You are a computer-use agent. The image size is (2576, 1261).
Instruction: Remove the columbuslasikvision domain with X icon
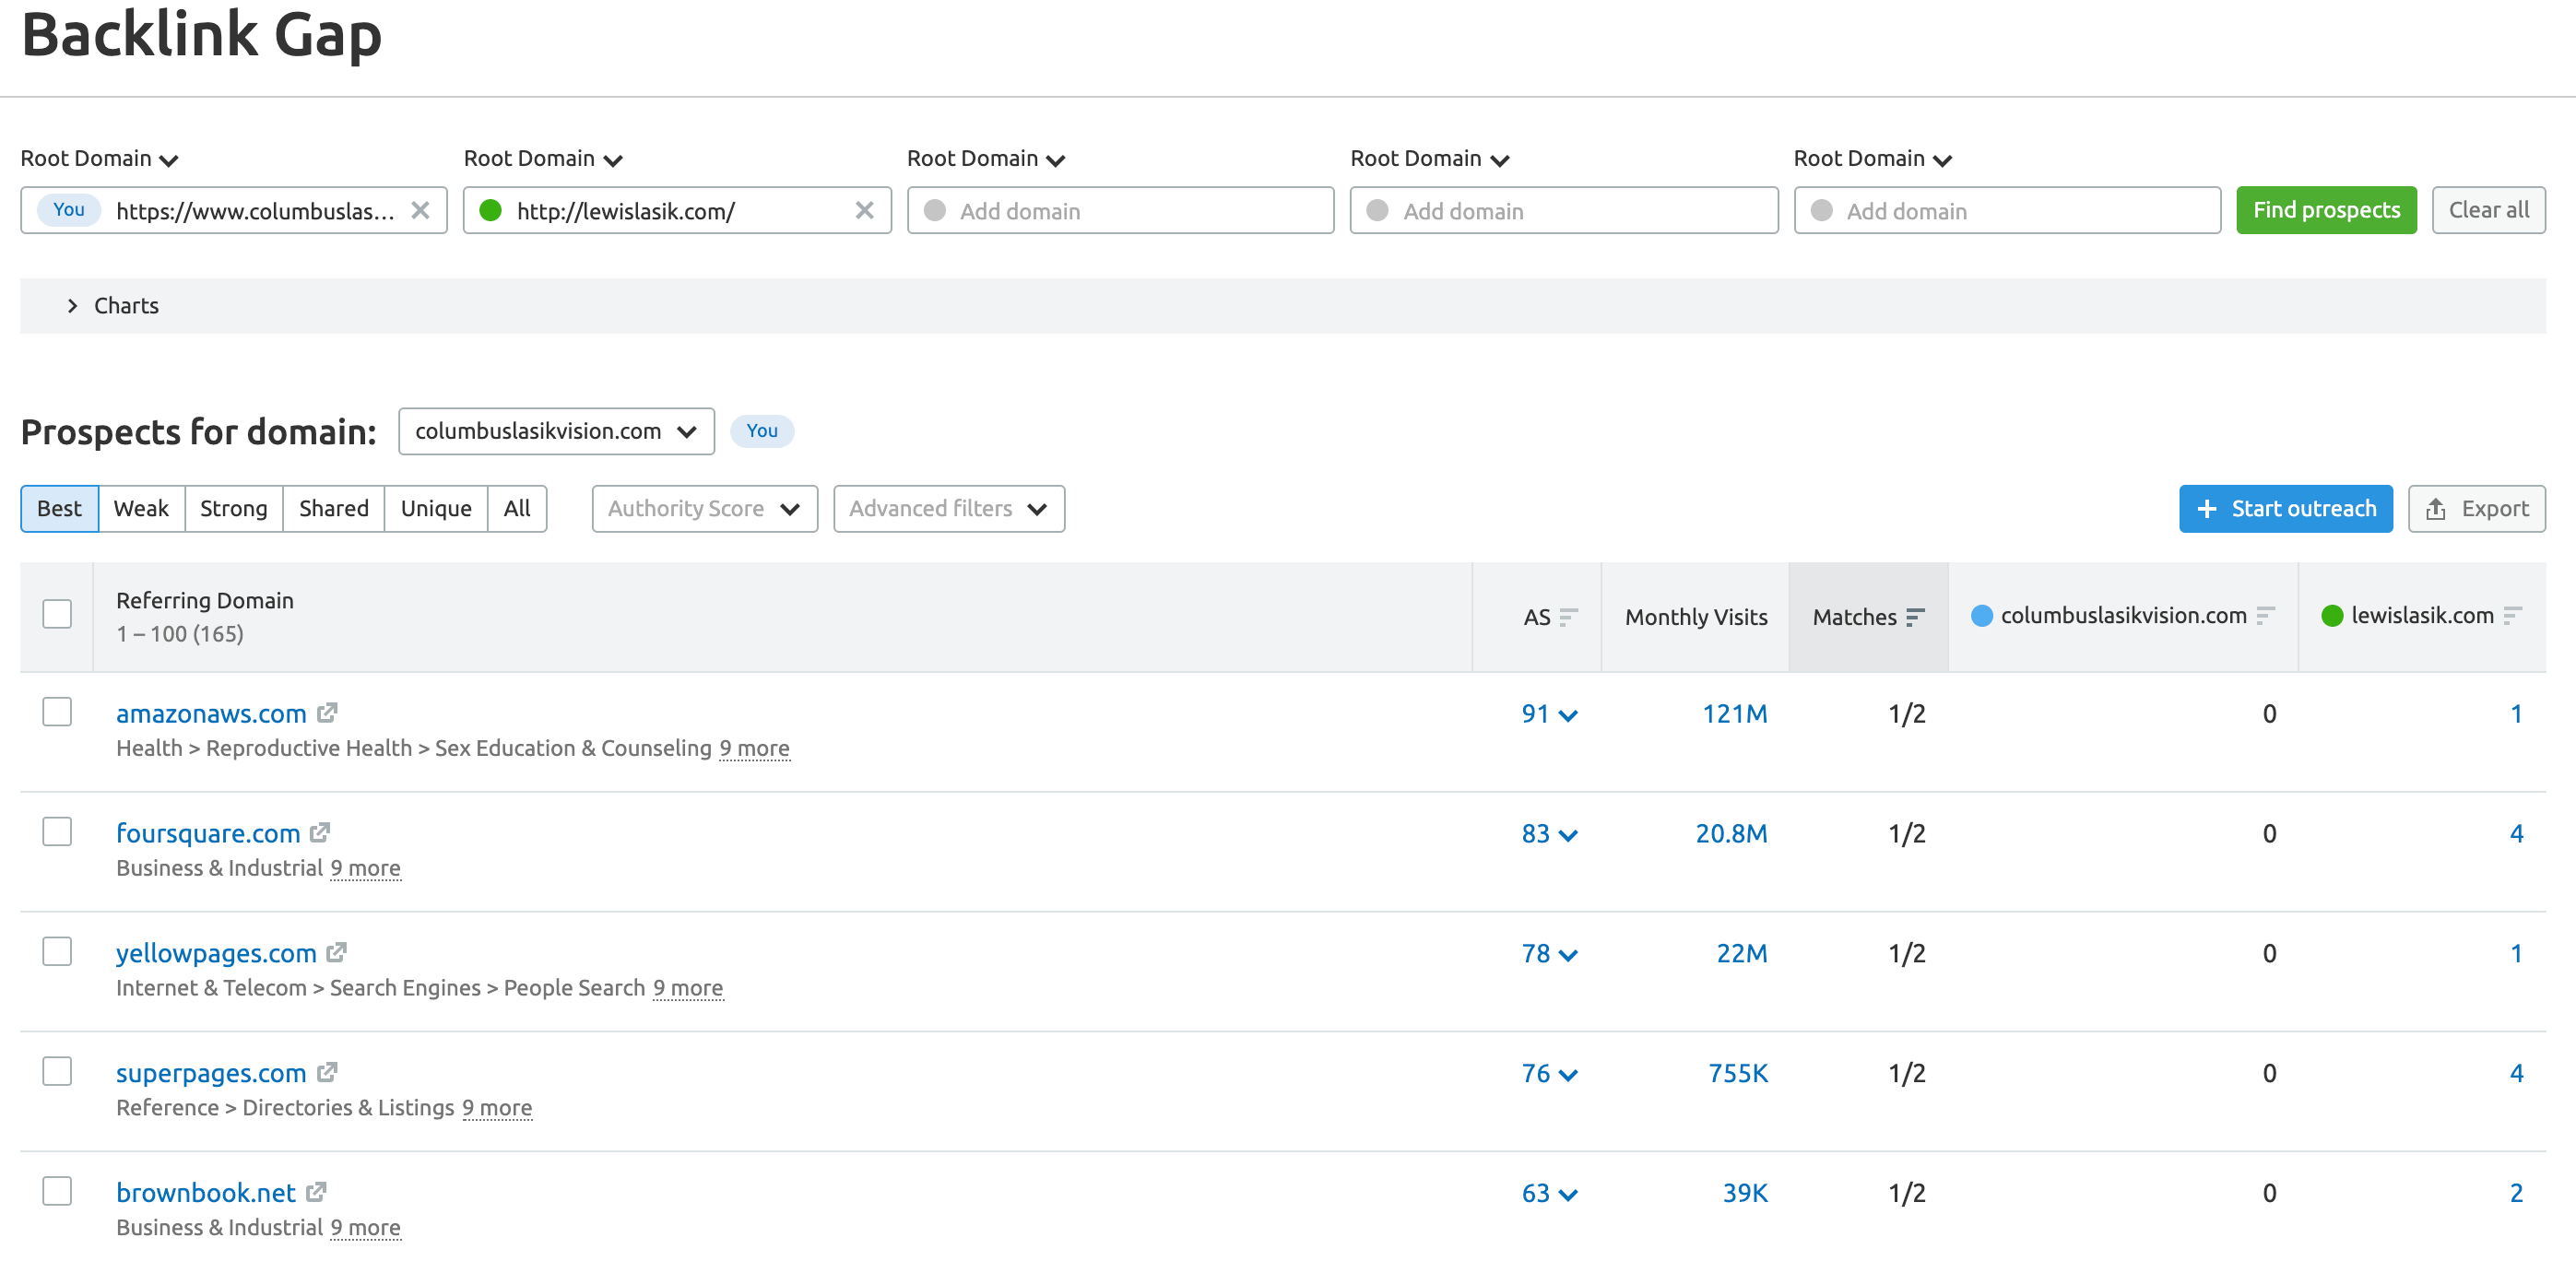(x=420, y=211)
